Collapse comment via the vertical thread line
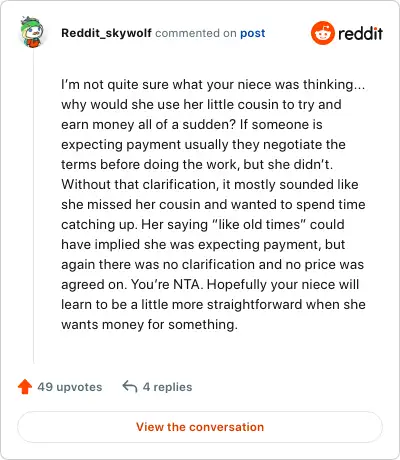 pos(34,207)
